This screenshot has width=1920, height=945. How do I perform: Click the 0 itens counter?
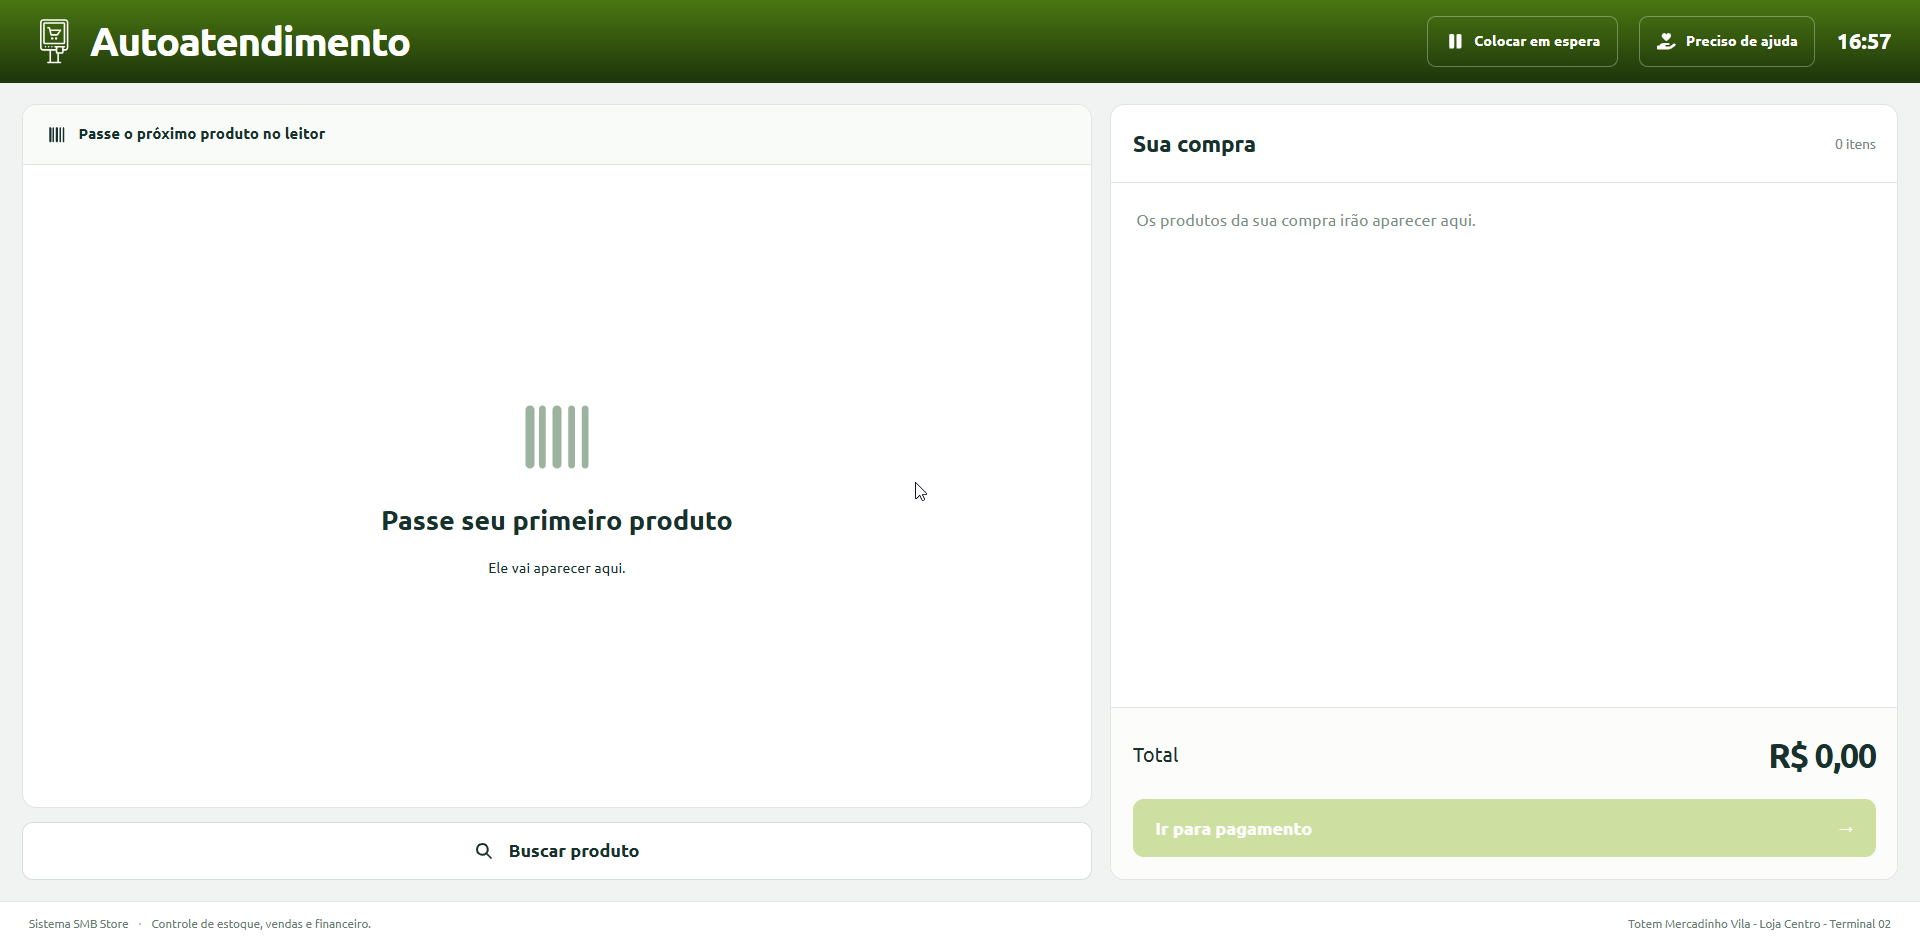[1855, 144]
